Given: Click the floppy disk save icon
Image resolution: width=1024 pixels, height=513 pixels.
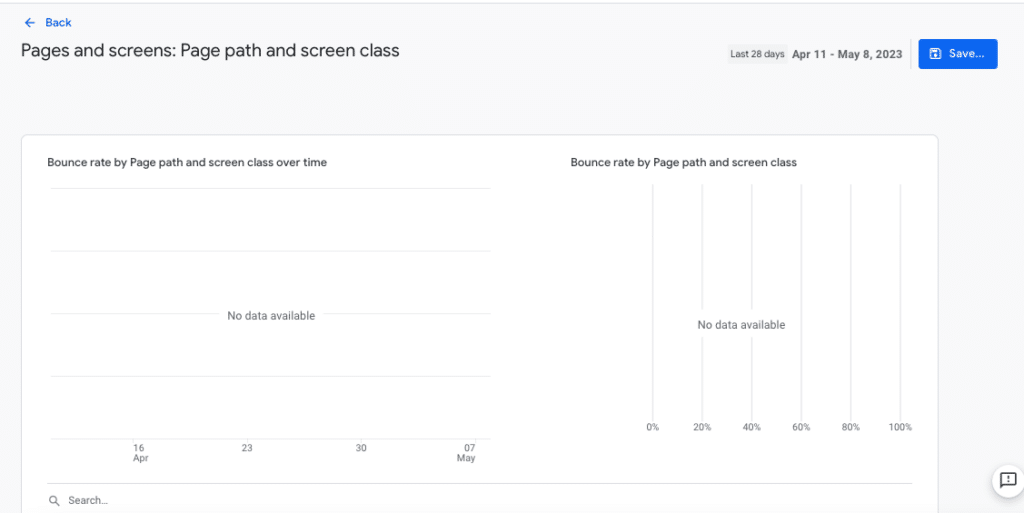Looking at the screenshot, I should click(935, 54).
